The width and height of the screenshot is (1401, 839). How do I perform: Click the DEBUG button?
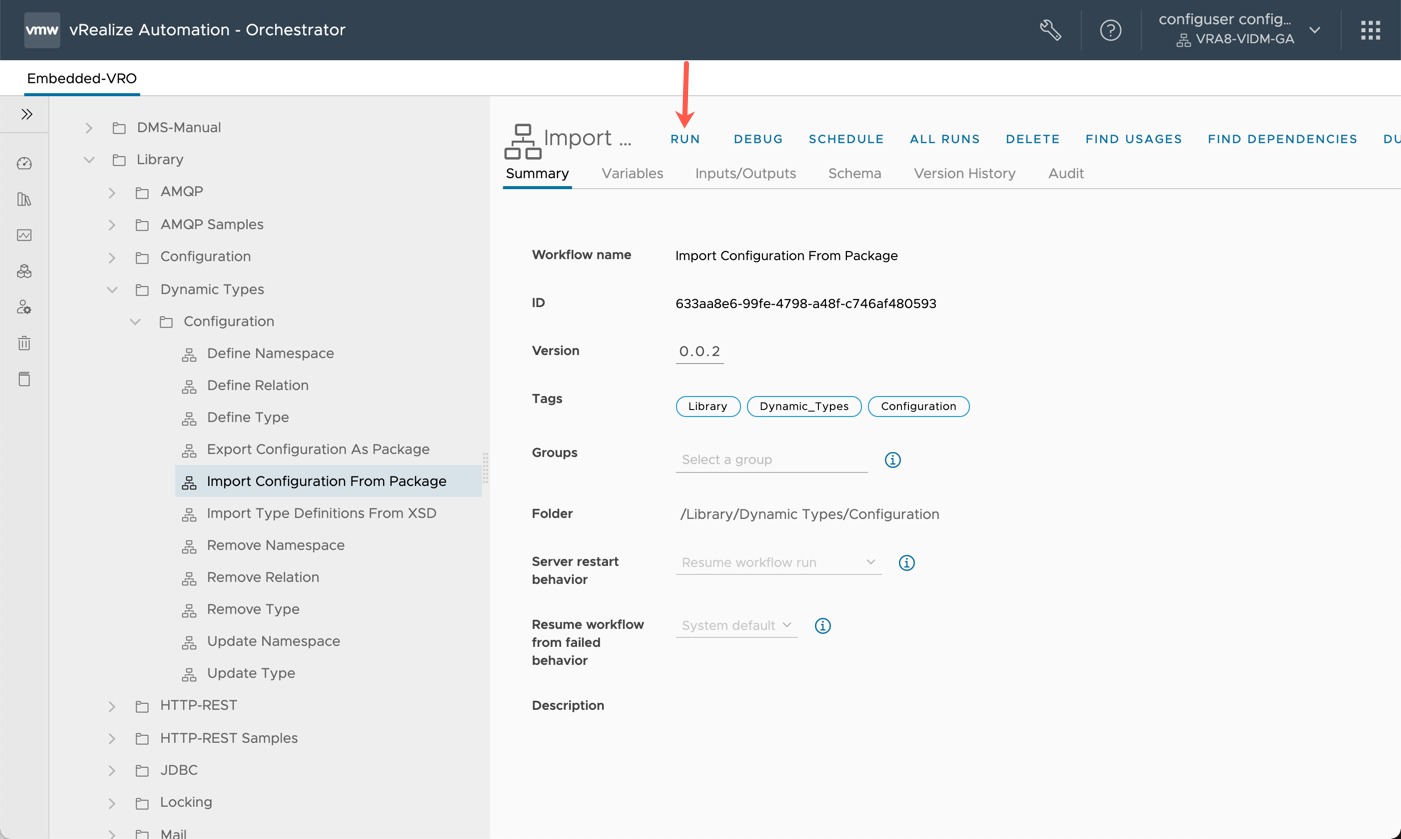pyautogui.click(x=758, y=139)
